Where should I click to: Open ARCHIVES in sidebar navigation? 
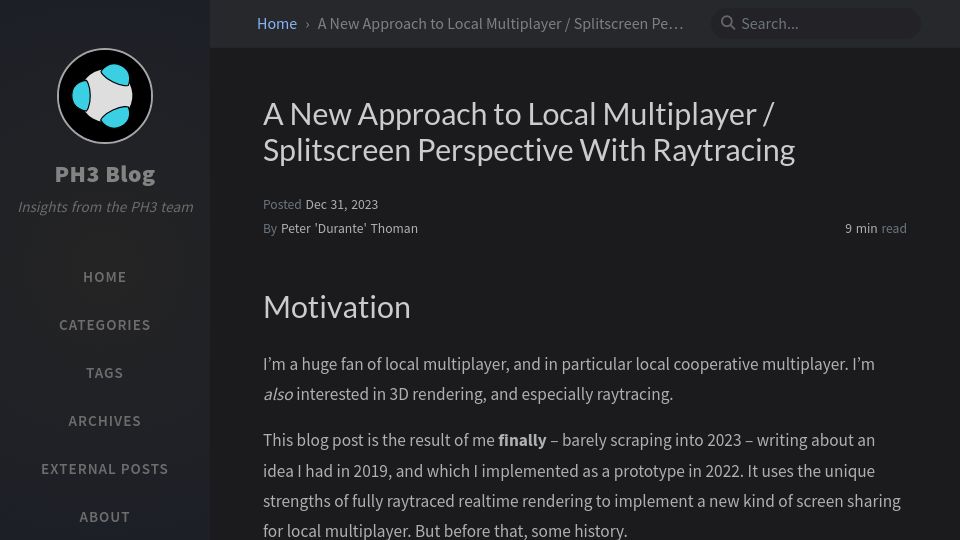[x=105, y=421]
